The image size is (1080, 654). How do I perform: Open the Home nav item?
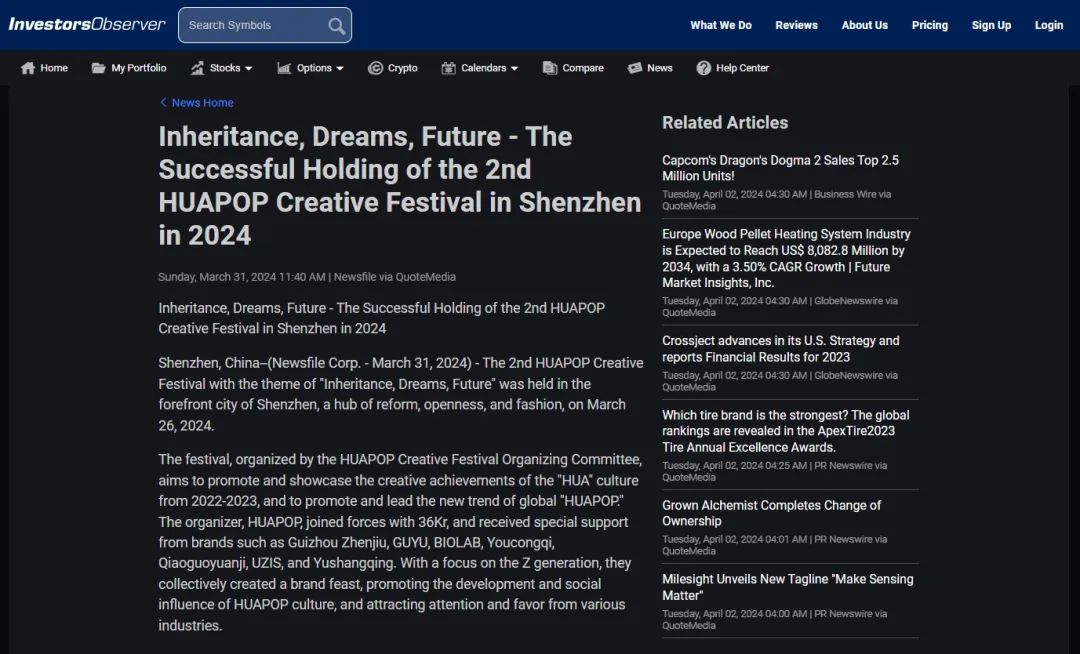tap(45, 67)
